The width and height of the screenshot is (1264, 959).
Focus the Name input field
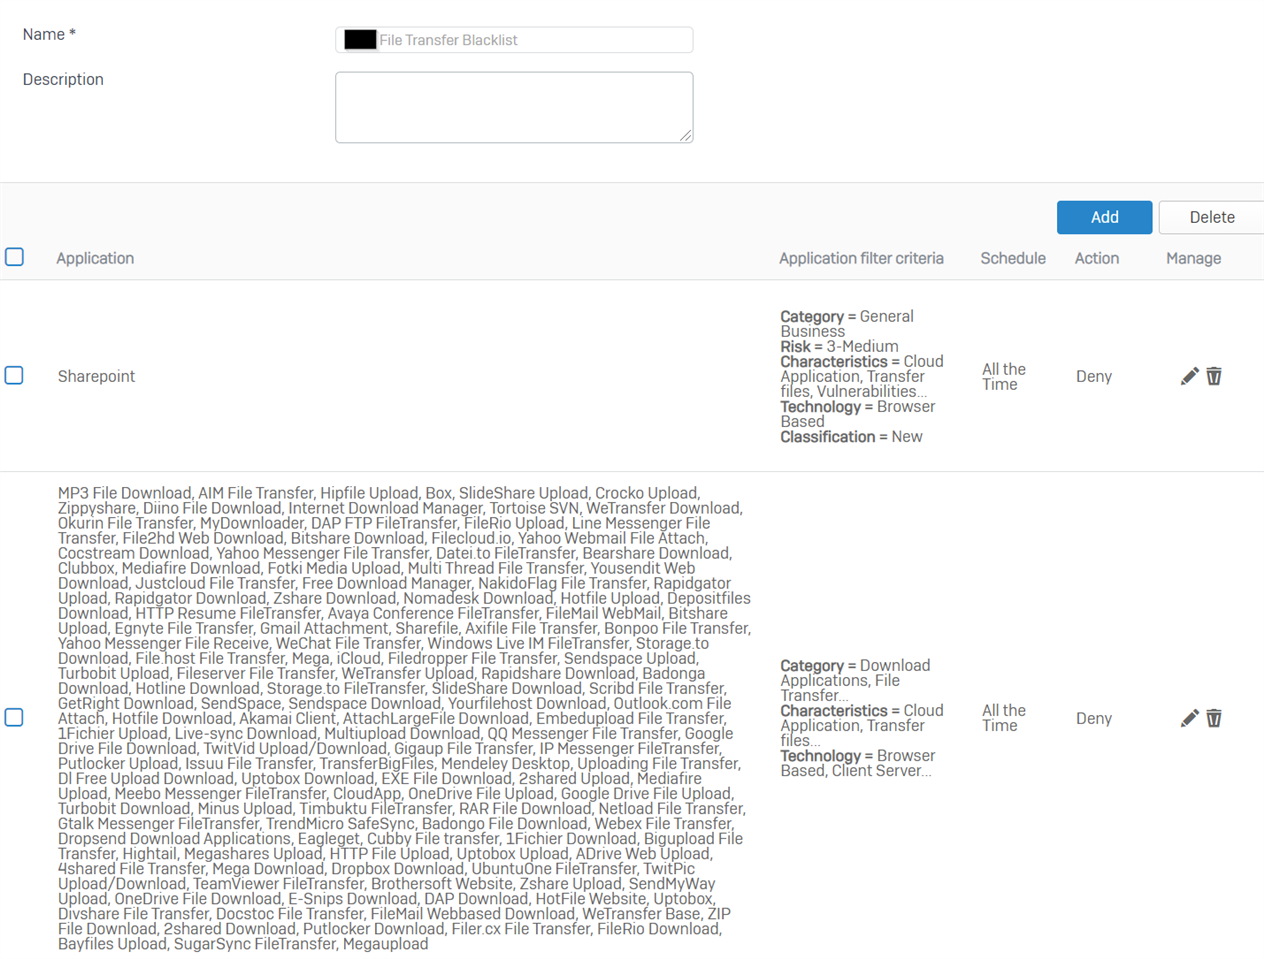click(514, 40)
